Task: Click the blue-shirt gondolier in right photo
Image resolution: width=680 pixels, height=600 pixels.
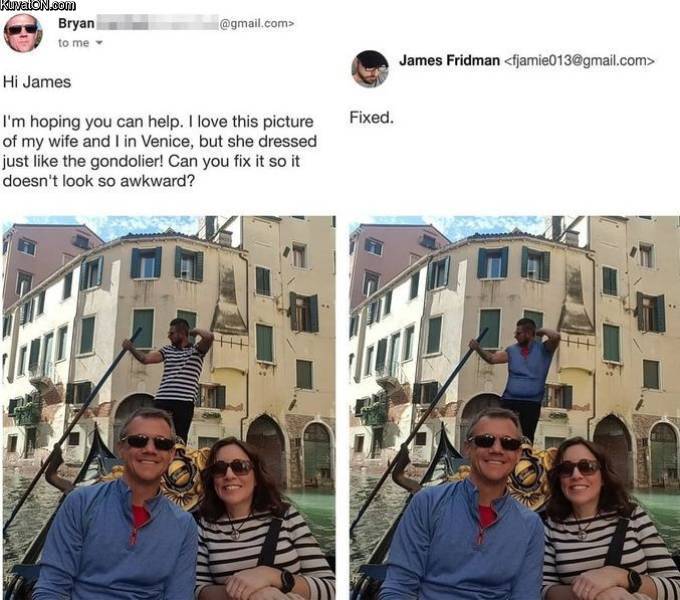Action: (x=520, y=375)
